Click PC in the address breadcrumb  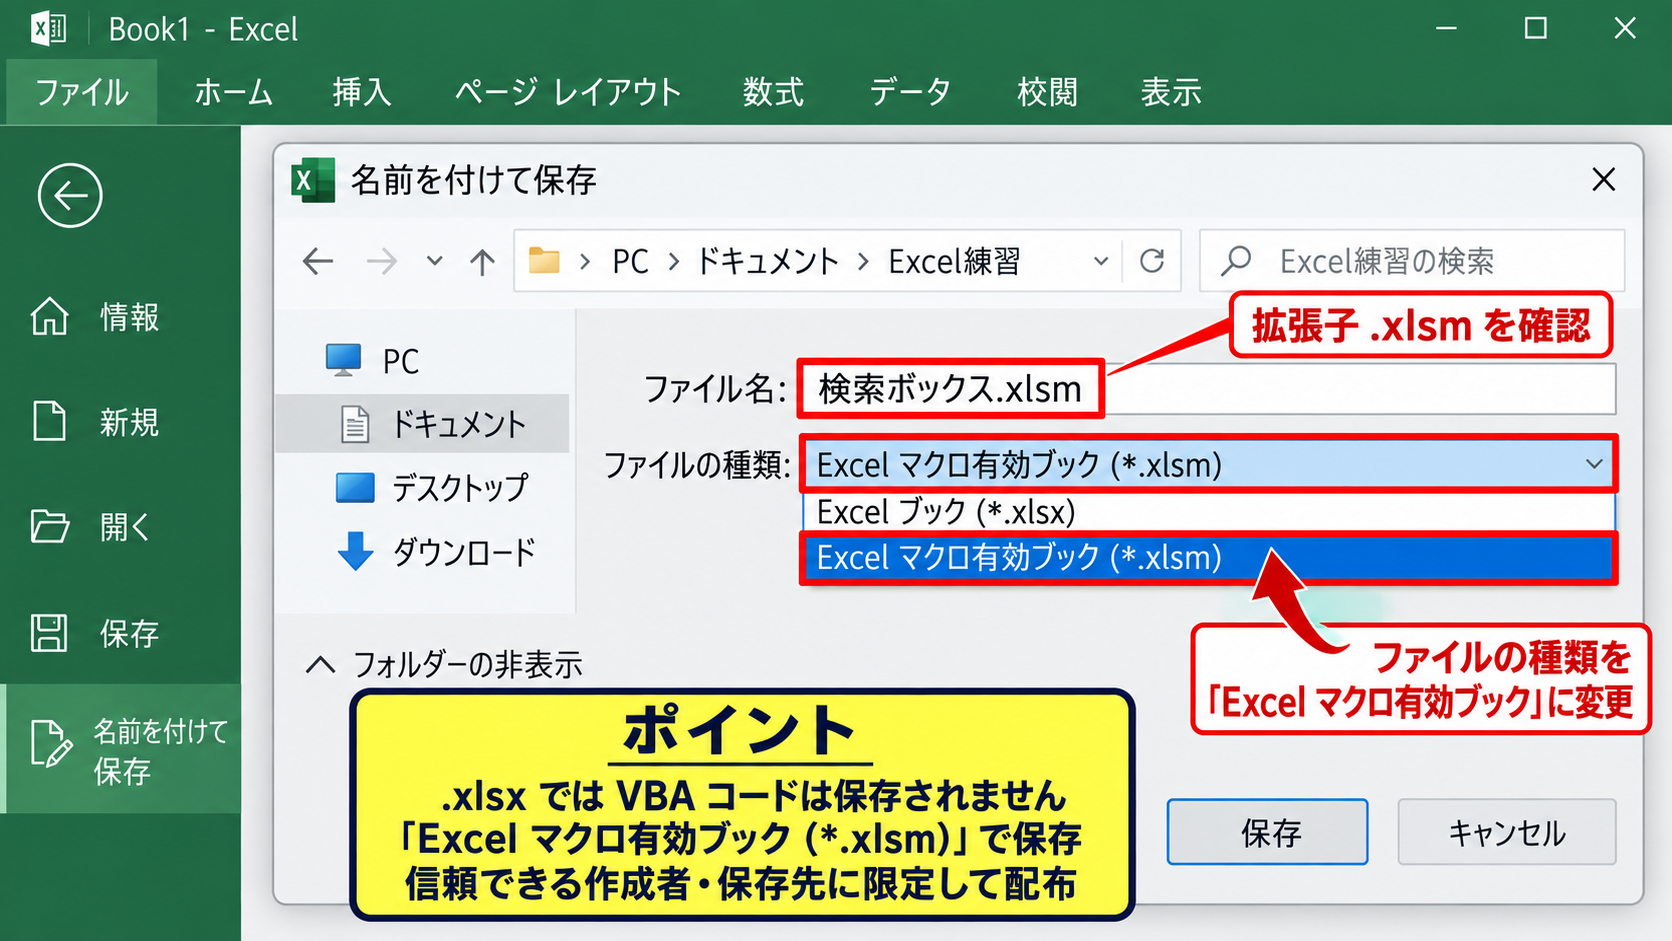pyautogui.click(x=631, y=262)
